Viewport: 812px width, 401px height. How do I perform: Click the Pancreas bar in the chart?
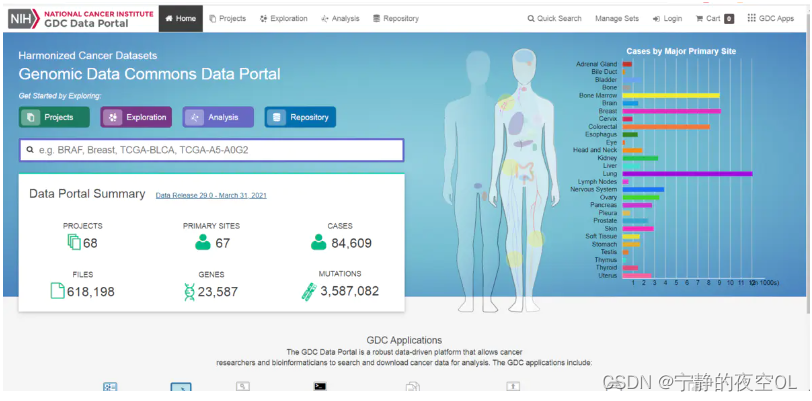tap(637, 205)
